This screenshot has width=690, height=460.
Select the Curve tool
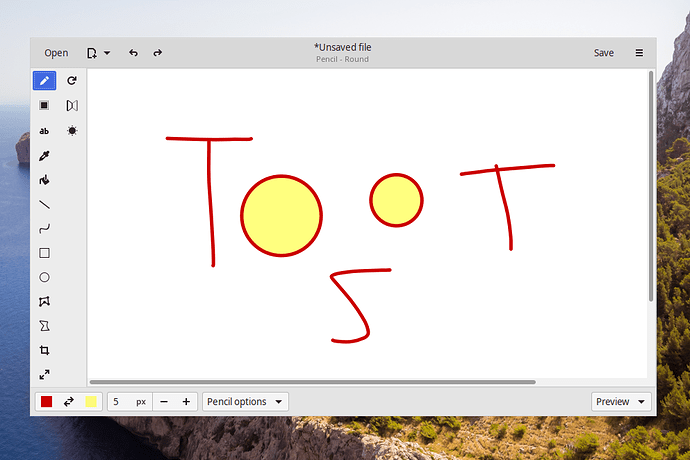[x=44, y=229]
